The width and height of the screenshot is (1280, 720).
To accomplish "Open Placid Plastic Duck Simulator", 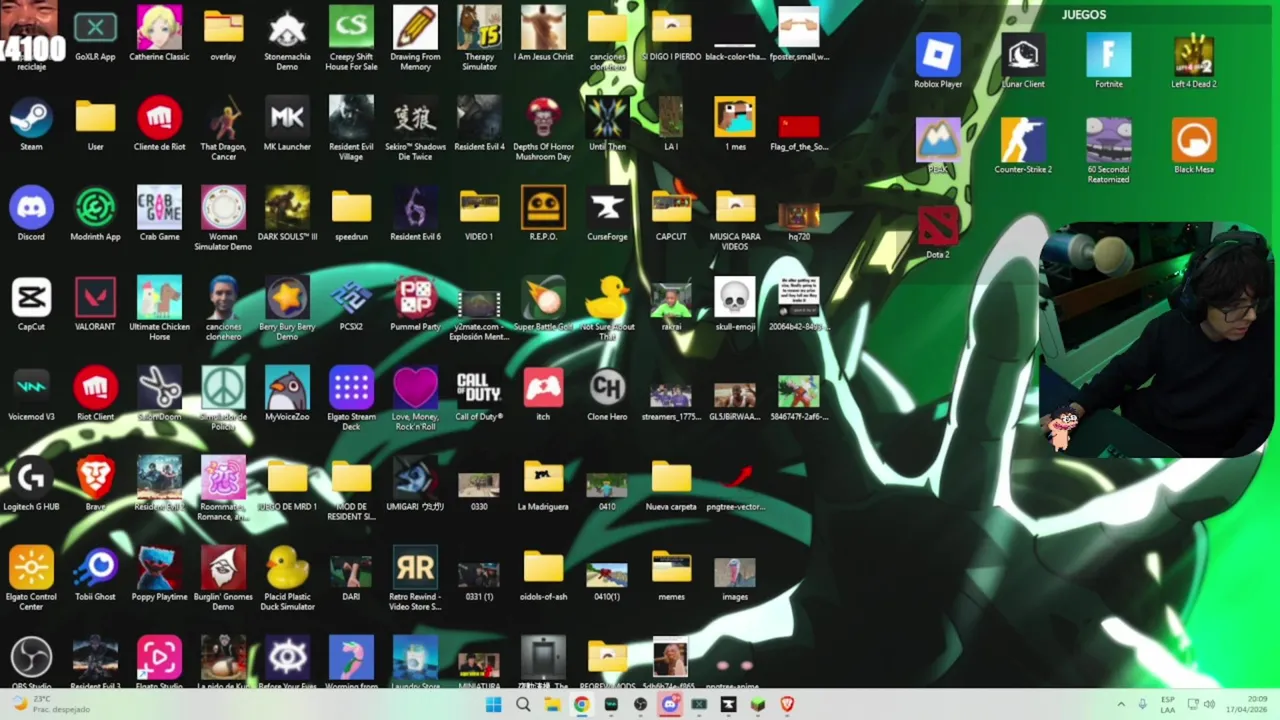I will pyautogui.click(x=287, y=580).
